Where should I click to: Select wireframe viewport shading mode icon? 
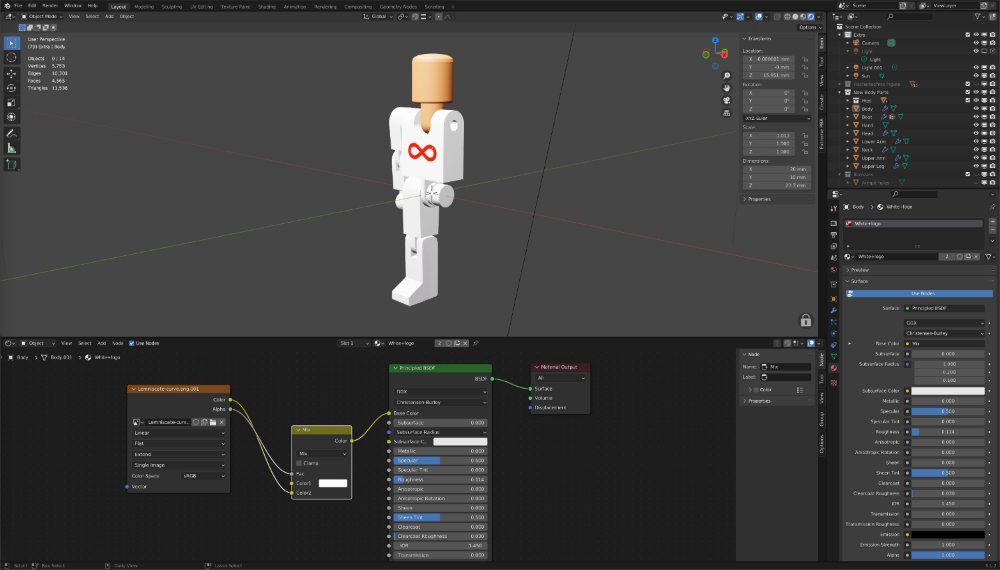click(788, 17)
